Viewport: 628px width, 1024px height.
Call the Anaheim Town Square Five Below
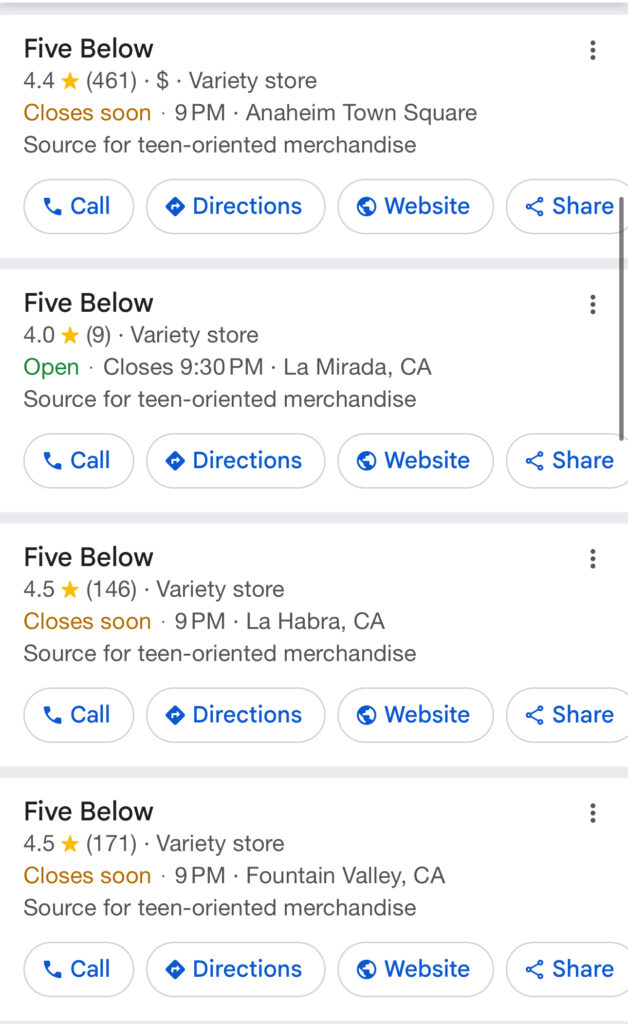78,206
